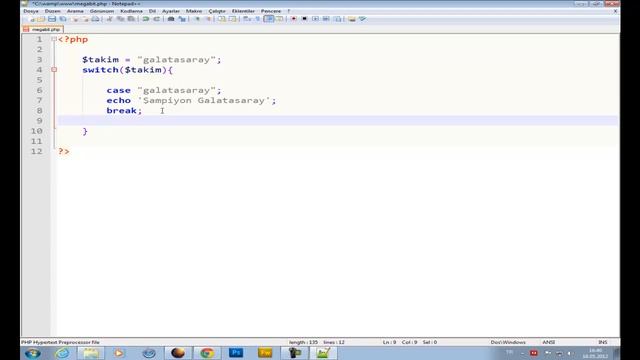
Task: Click ANSI encoding in status bar
Action: [549, 342]
